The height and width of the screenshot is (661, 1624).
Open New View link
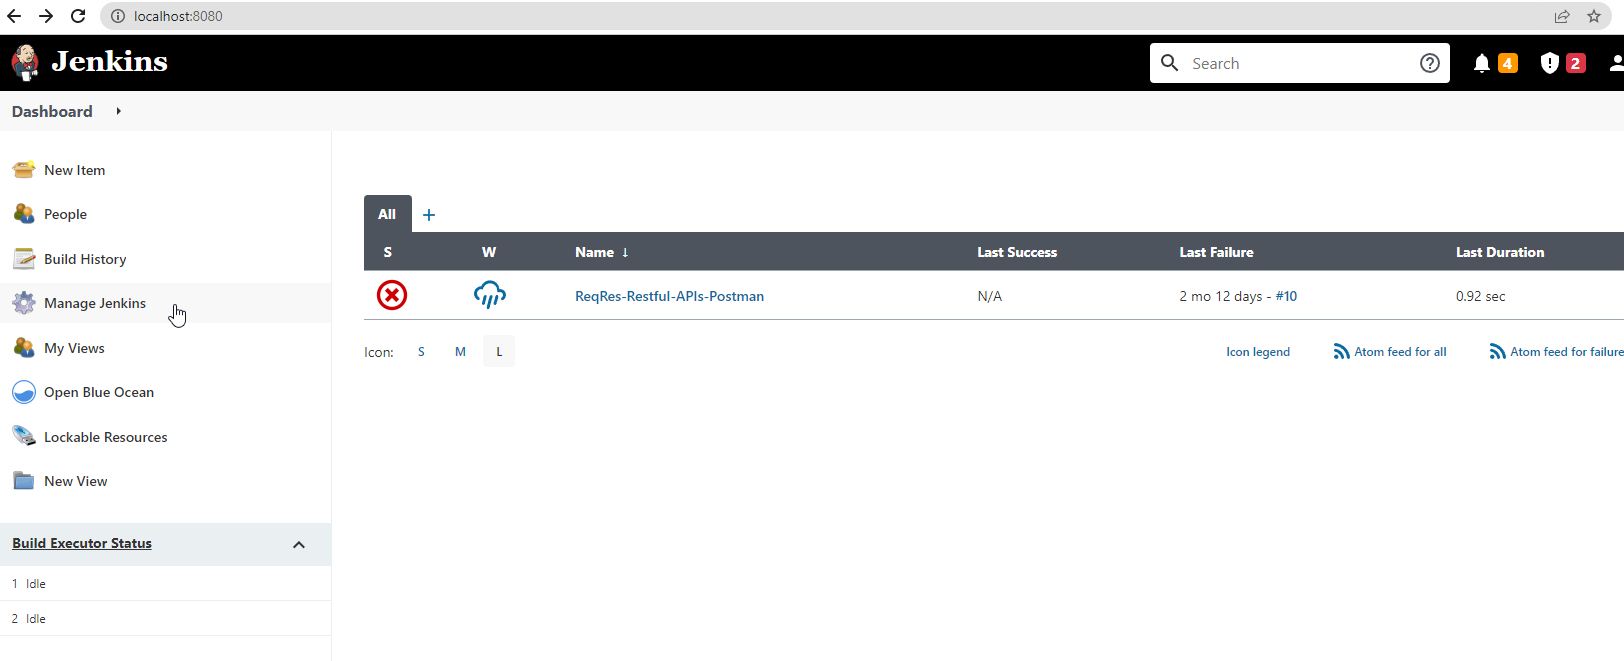[75, 481]
